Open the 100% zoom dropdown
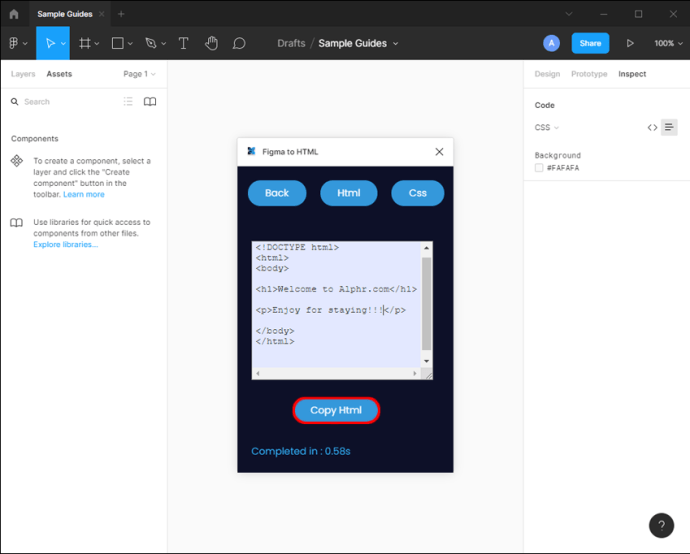Screen dimensions: 690x554 (668, 43)
